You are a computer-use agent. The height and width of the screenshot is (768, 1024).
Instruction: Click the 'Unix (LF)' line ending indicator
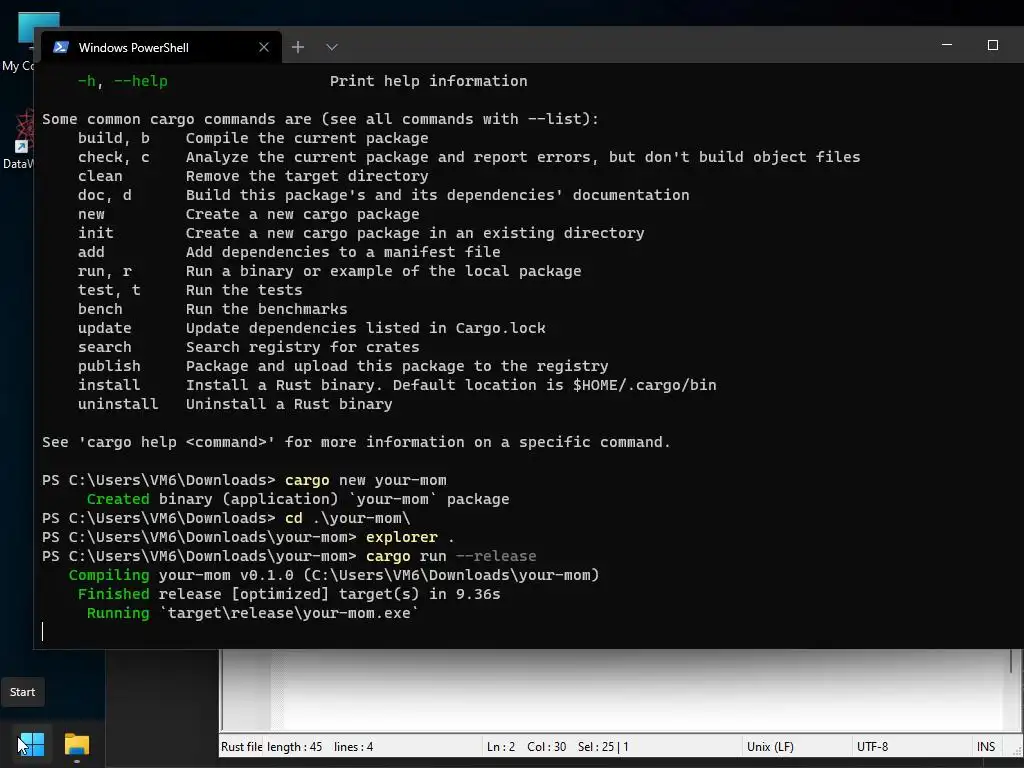click(x=770, y=746)
